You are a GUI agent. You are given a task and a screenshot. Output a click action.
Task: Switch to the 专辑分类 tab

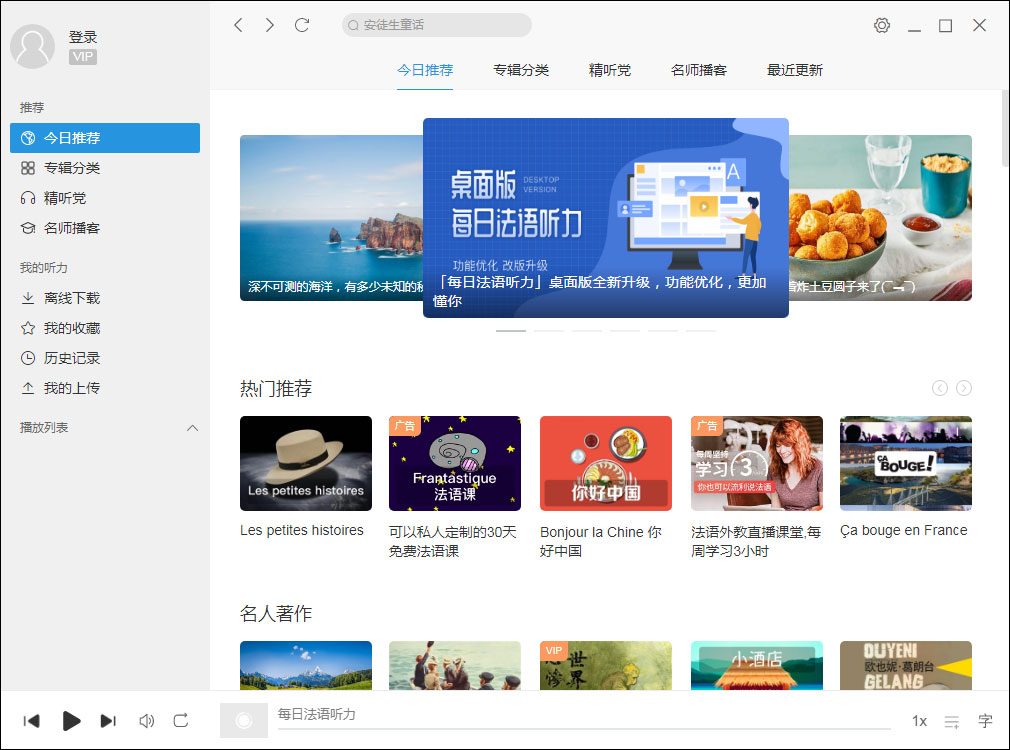[521, 70]
